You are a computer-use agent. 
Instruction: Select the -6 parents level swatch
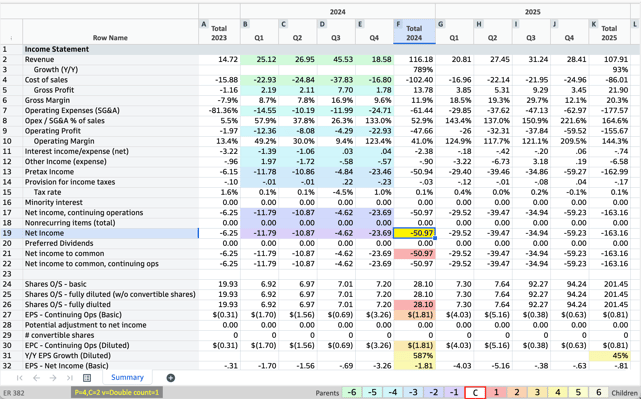pos(352,392)
